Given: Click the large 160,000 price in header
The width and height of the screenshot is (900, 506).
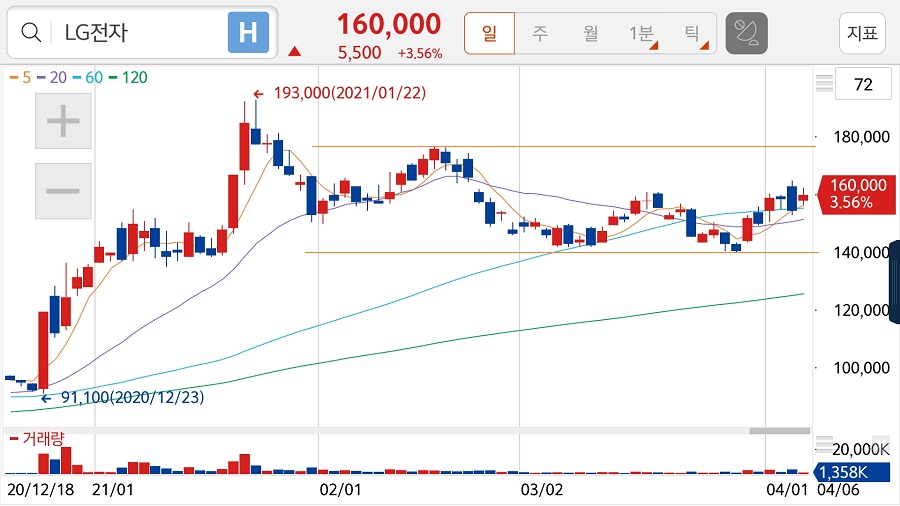Looking at the screenshot, I should (x=389, y=24).
